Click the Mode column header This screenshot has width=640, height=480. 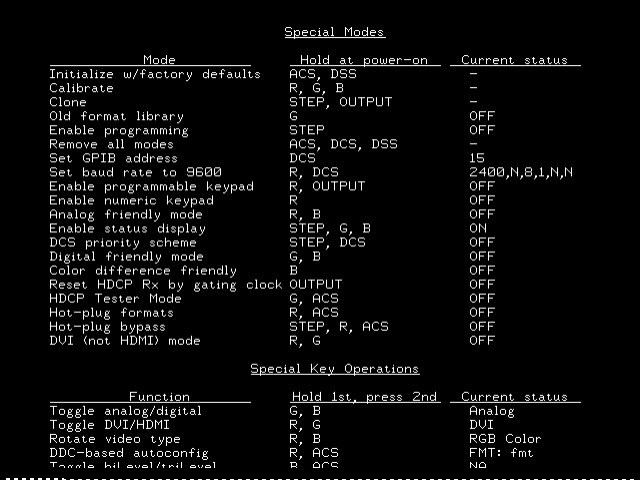tap(159, 60)
